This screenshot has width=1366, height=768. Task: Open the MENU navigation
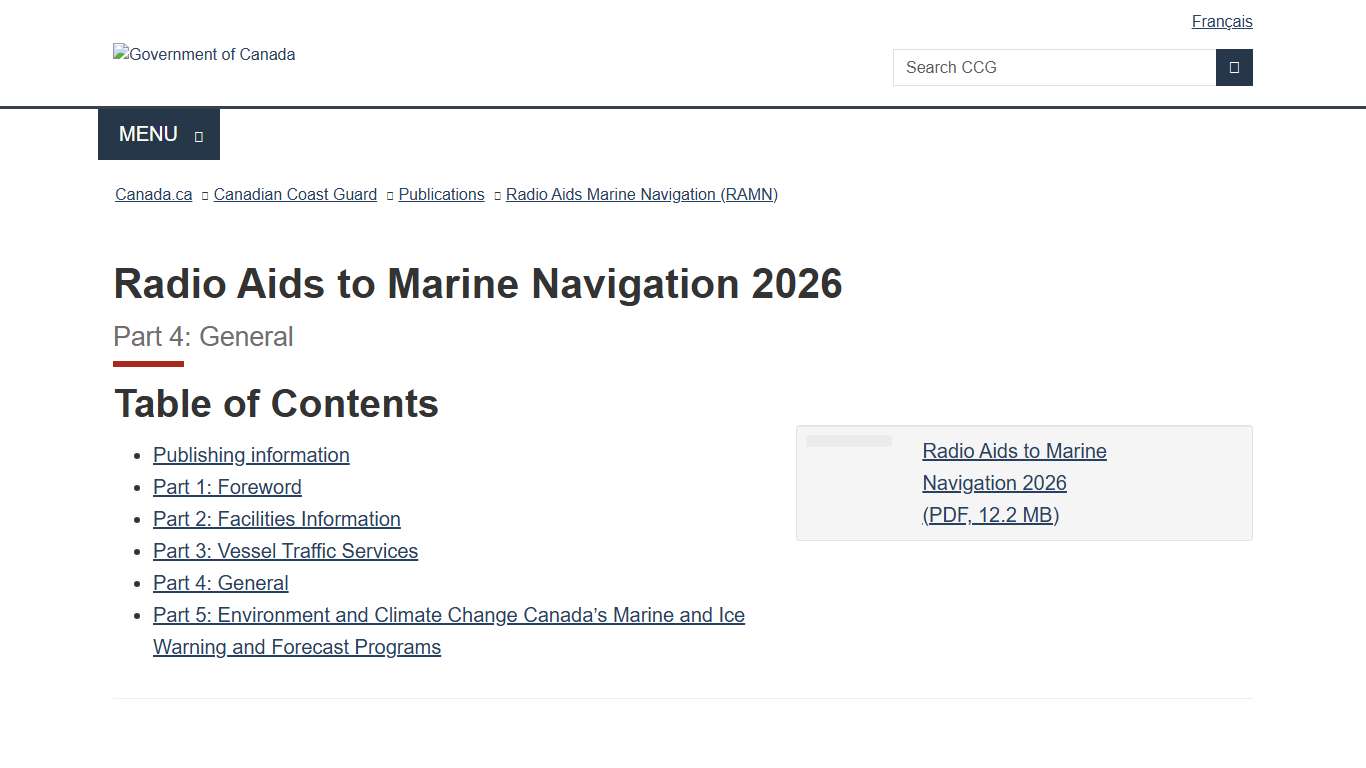[148, 133]
